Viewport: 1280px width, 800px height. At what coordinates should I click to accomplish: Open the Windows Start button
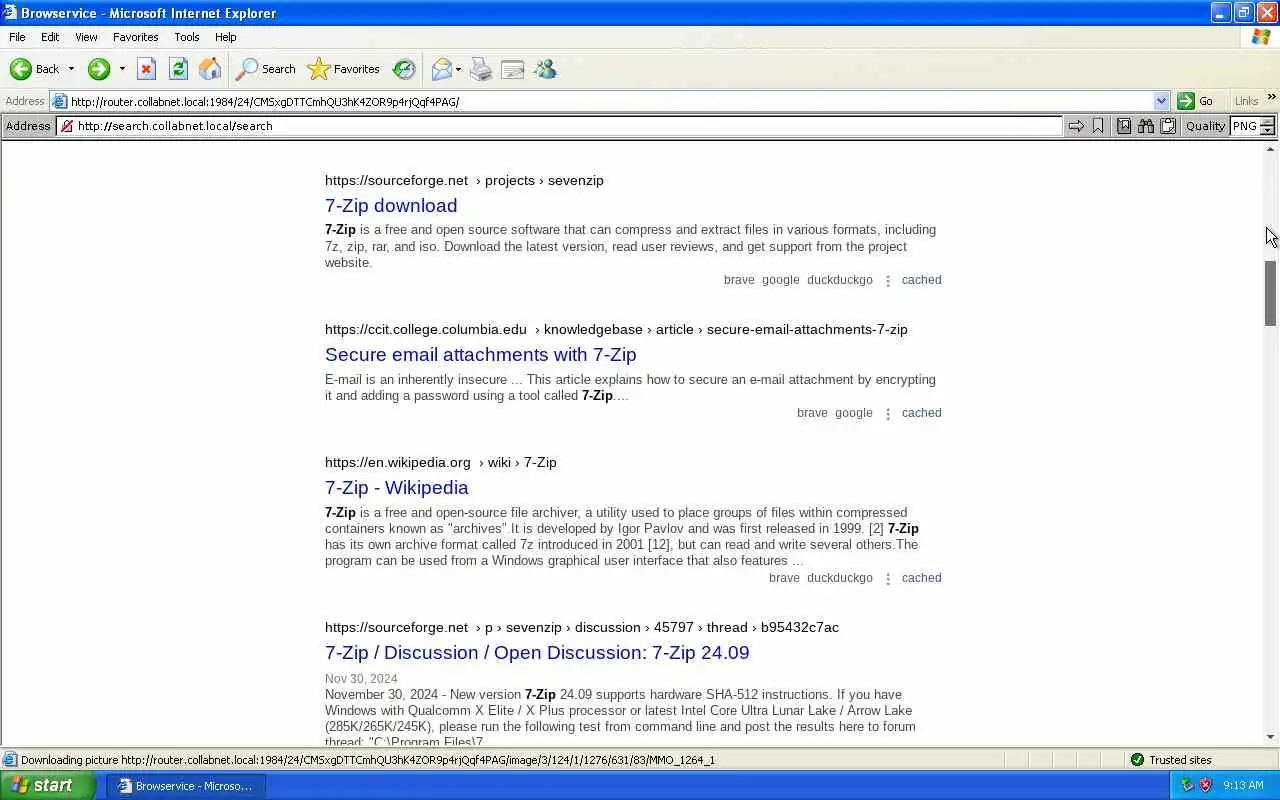click(47, 785)
